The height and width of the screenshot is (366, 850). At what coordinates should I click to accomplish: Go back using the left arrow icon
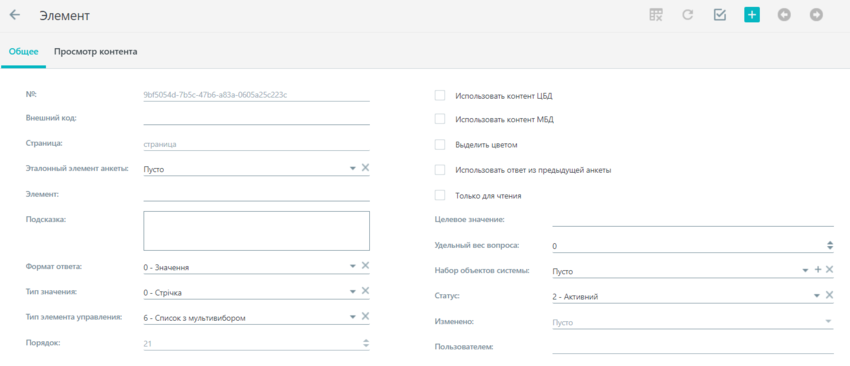[15, 15]
